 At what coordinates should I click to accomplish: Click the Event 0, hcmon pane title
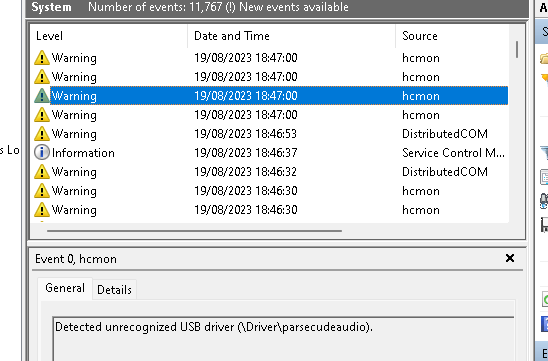pyautogui.click(x=76, y=259)
